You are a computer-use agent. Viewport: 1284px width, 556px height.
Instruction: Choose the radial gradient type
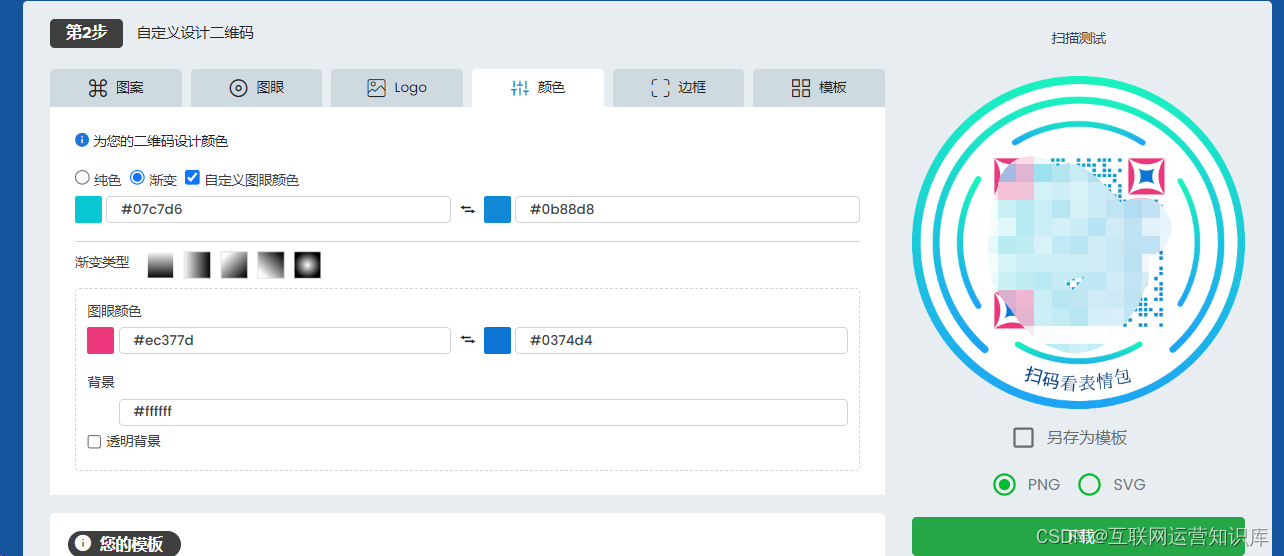click(x=307, y=264)
